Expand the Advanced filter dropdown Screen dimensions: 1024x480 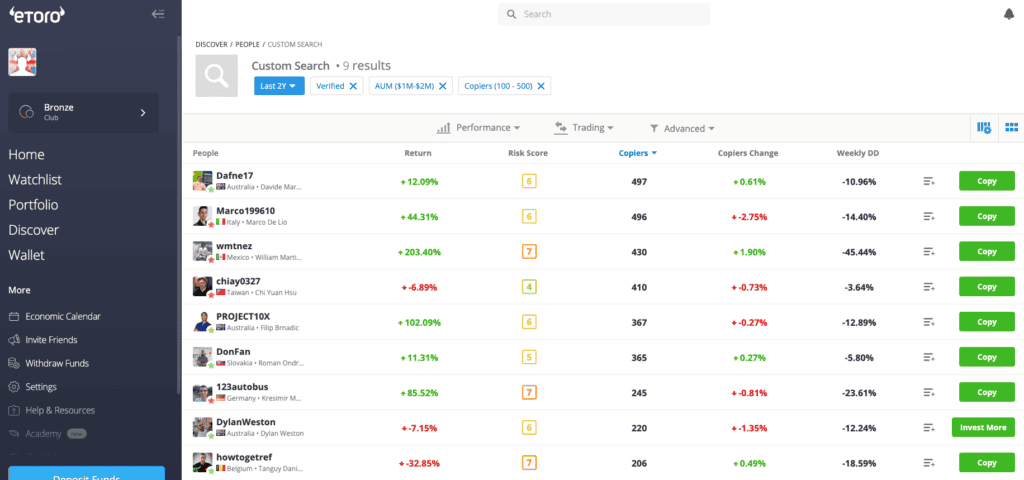click(682, 128)
